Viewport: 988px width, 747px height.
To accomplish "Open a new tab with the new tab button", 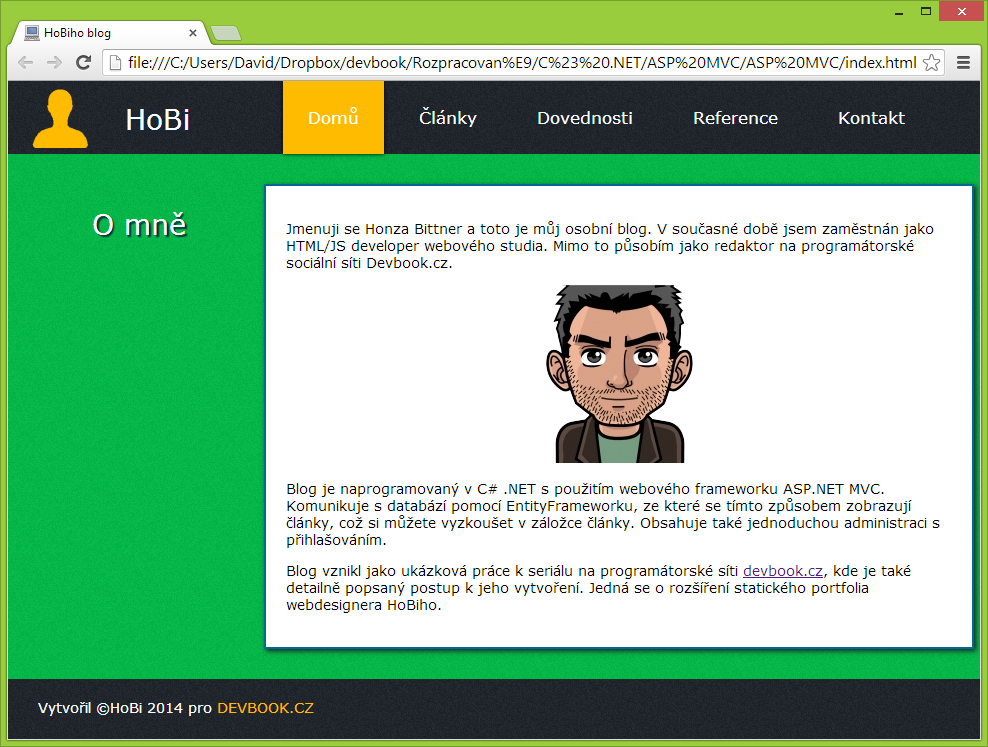I will pos(225,32).
